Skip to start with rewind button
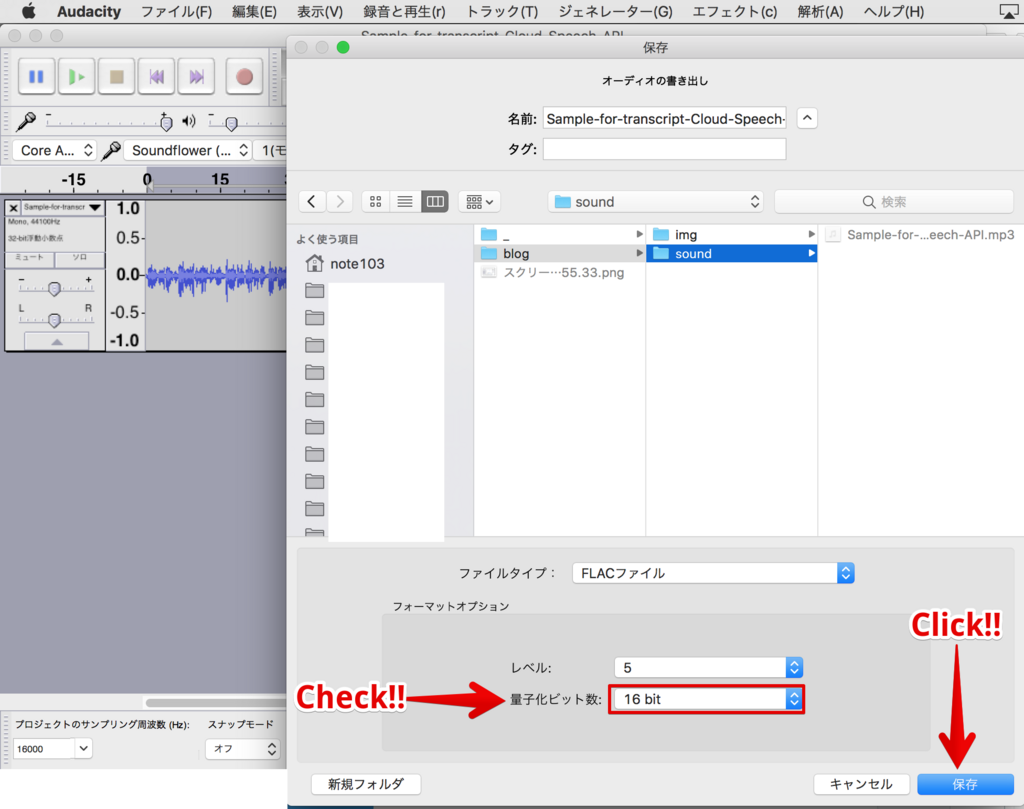 (157, 77)
